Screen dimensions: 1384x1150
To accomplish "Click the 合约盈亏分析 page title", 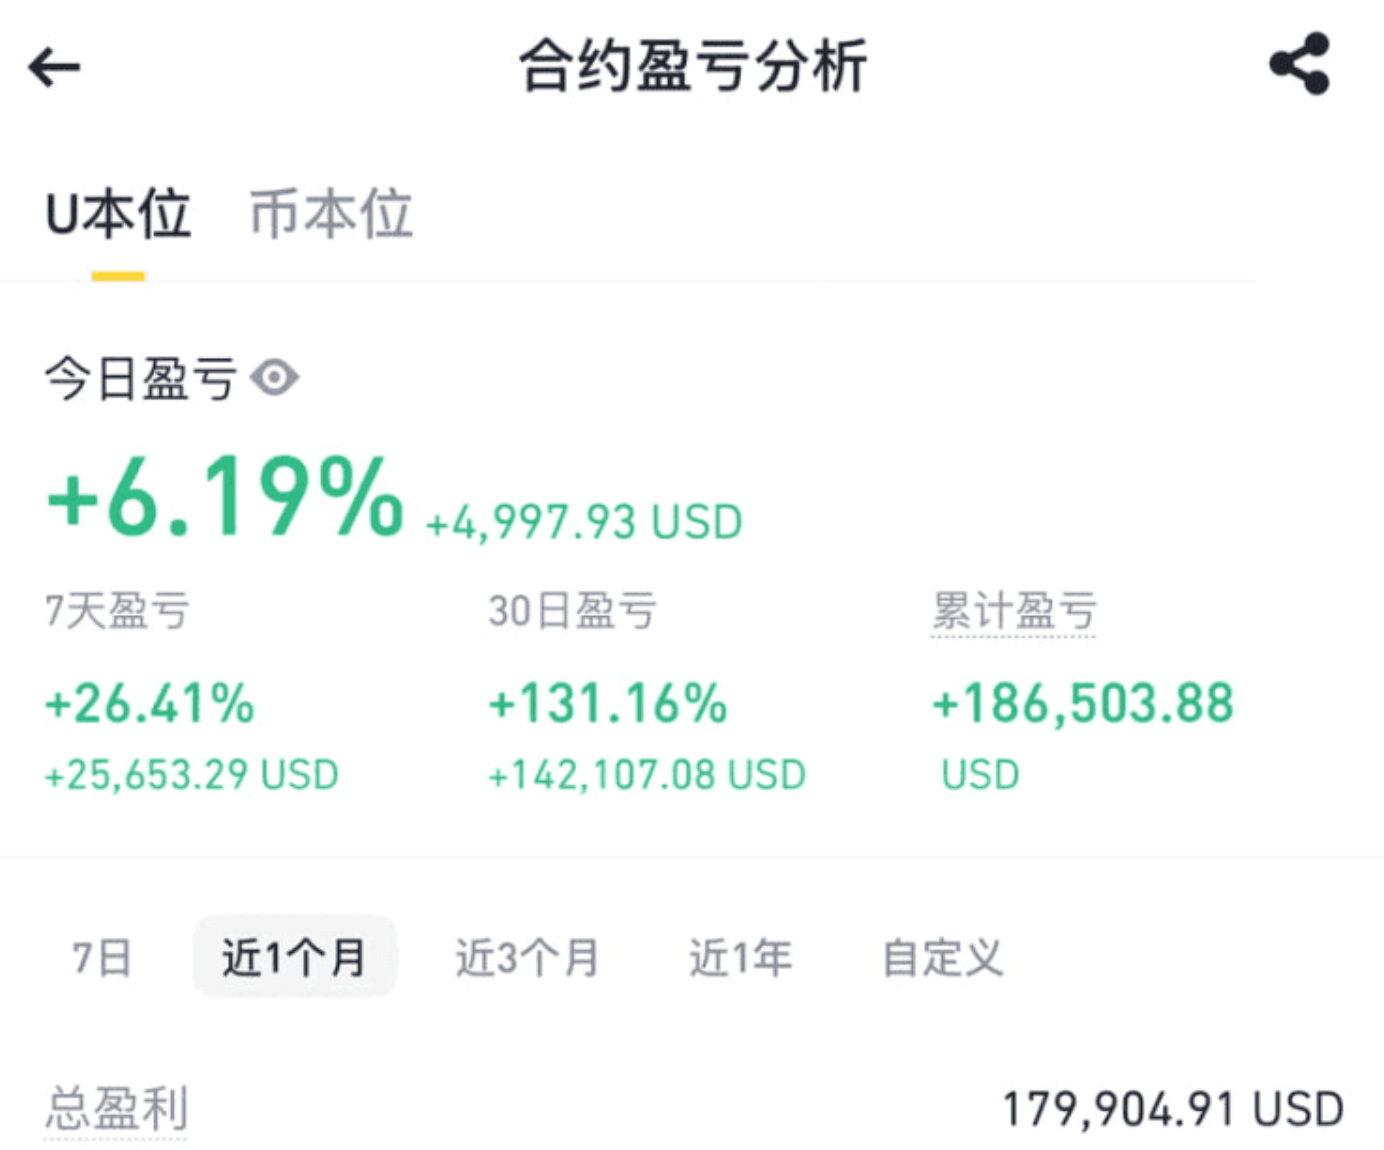I will (692, 67).
